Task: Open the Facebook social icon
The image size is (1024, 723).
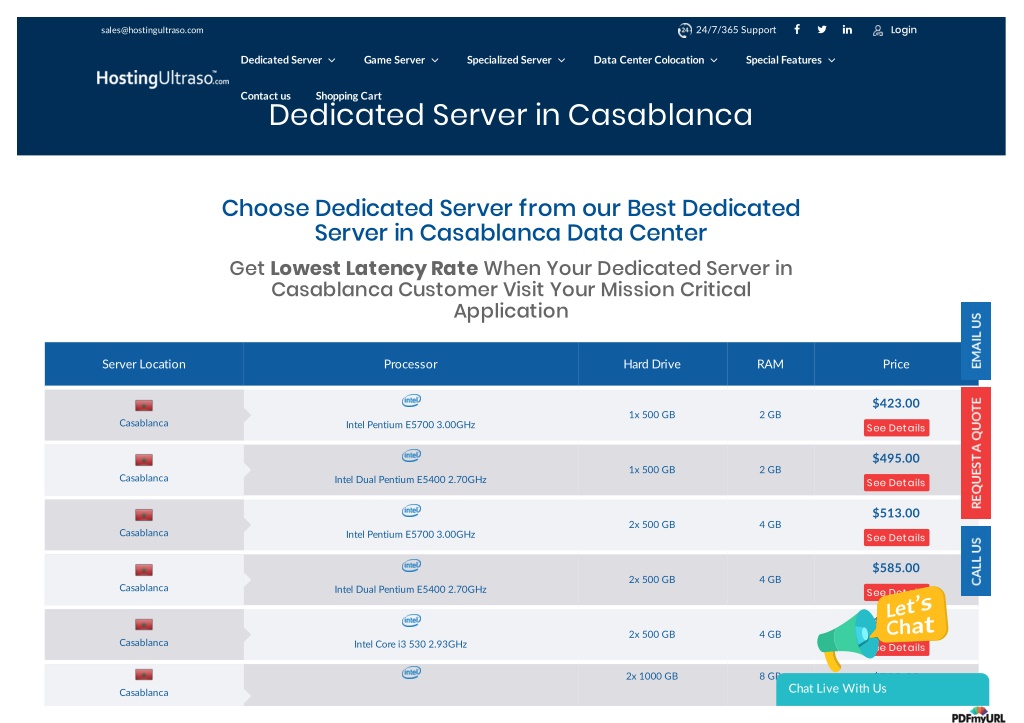Action: (797, 29)
